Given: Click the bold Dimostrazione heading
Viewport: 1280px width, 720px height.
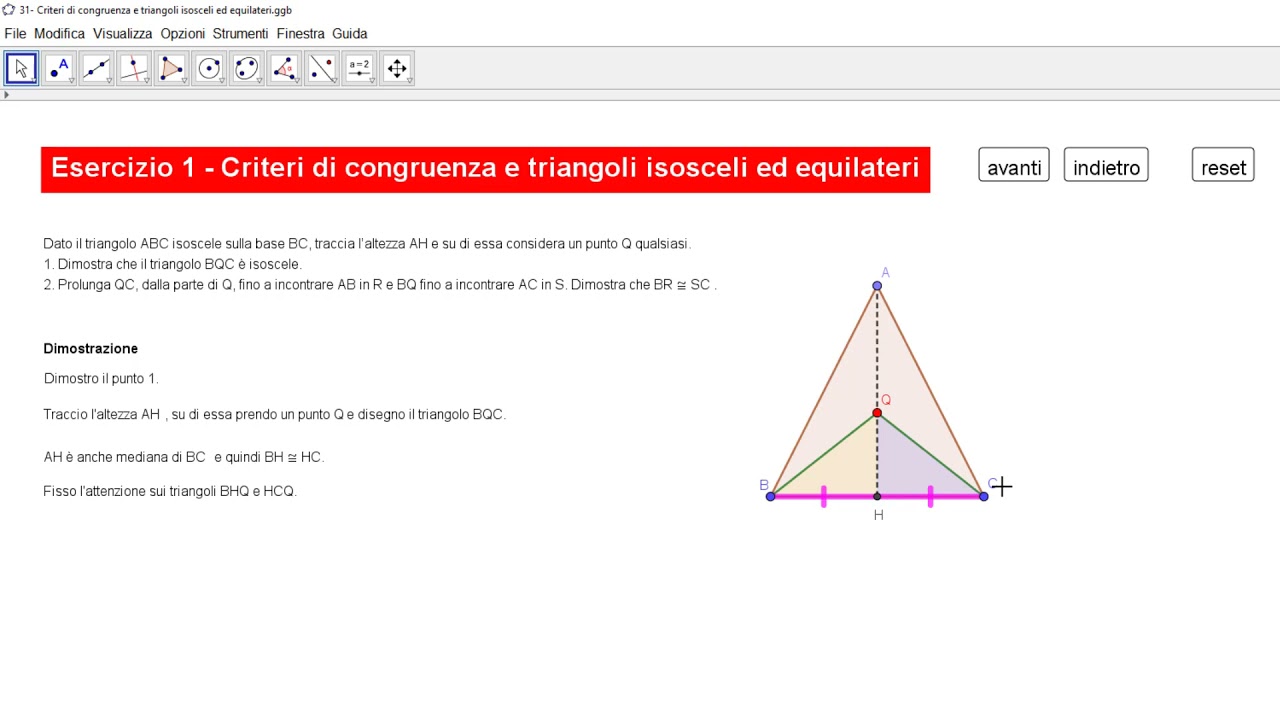Looking at the screenshot, I should 91,349.
